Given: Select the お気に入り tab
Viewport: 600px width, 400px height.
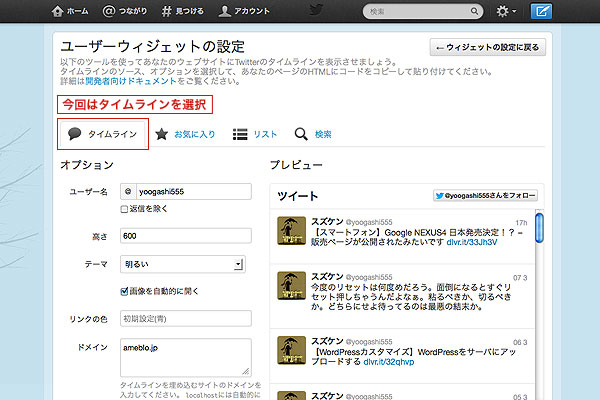Looking at the screenshot, I should [185, 134].
